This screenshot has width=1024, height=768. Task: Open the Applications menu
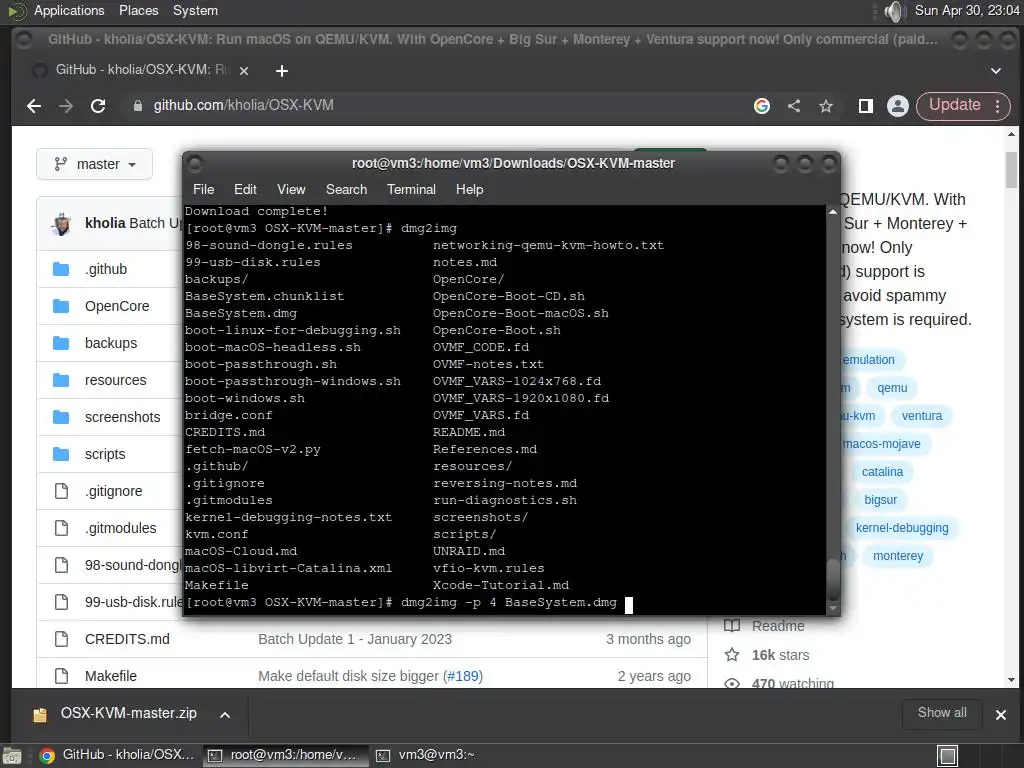(x=69, y=10)
